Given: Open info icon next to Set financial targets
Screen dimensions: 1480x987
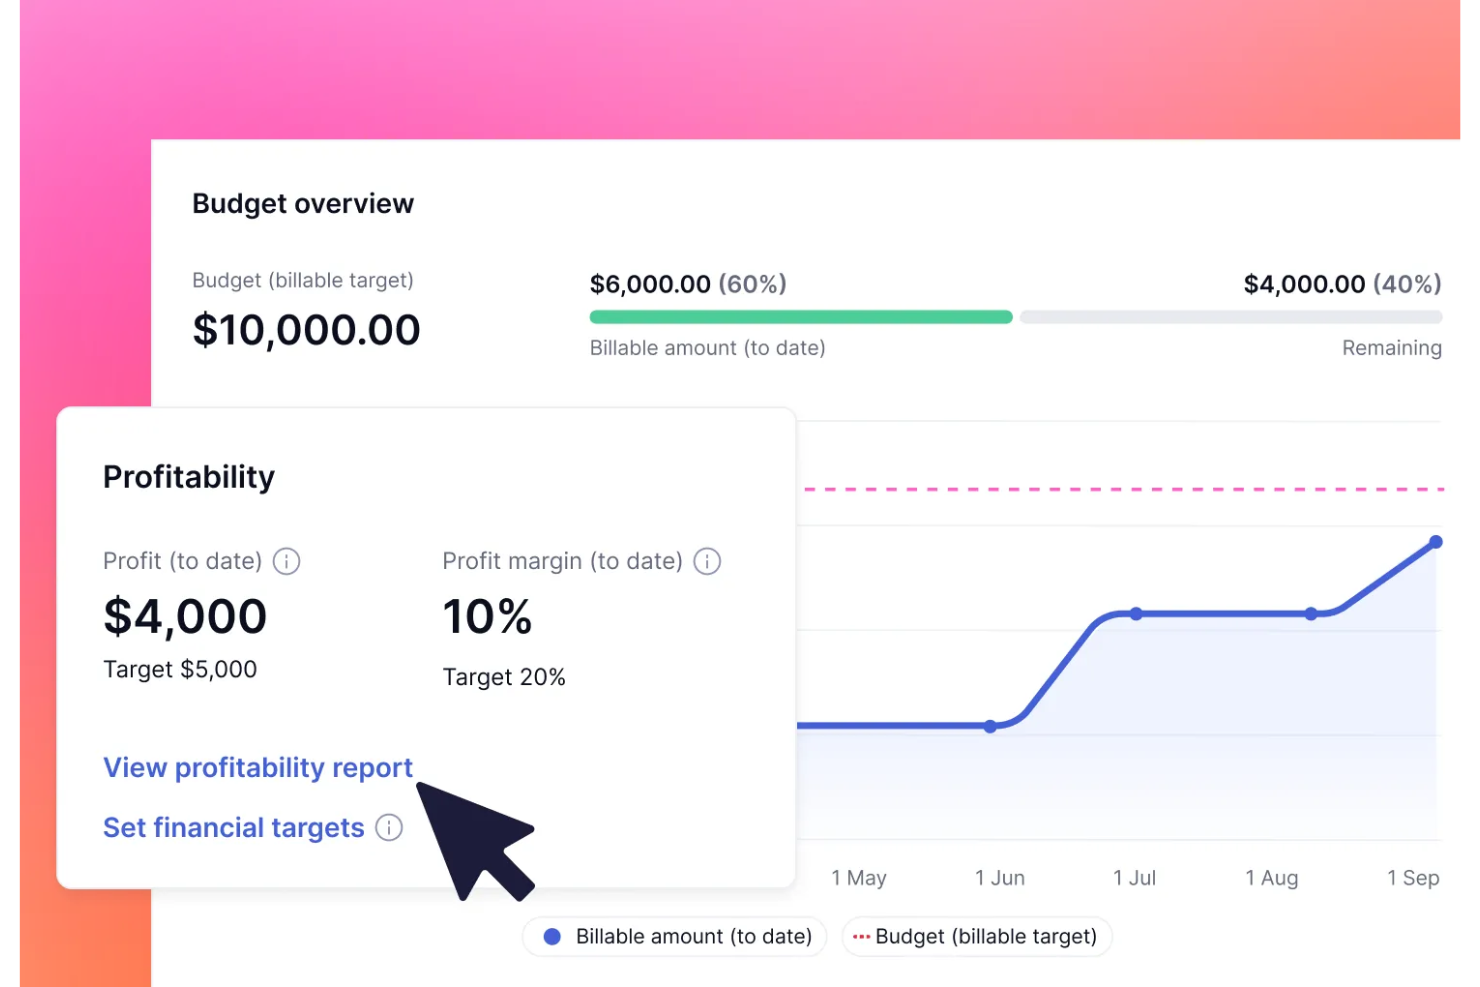Looking at the screenshot, I should (x=389, y=828).
